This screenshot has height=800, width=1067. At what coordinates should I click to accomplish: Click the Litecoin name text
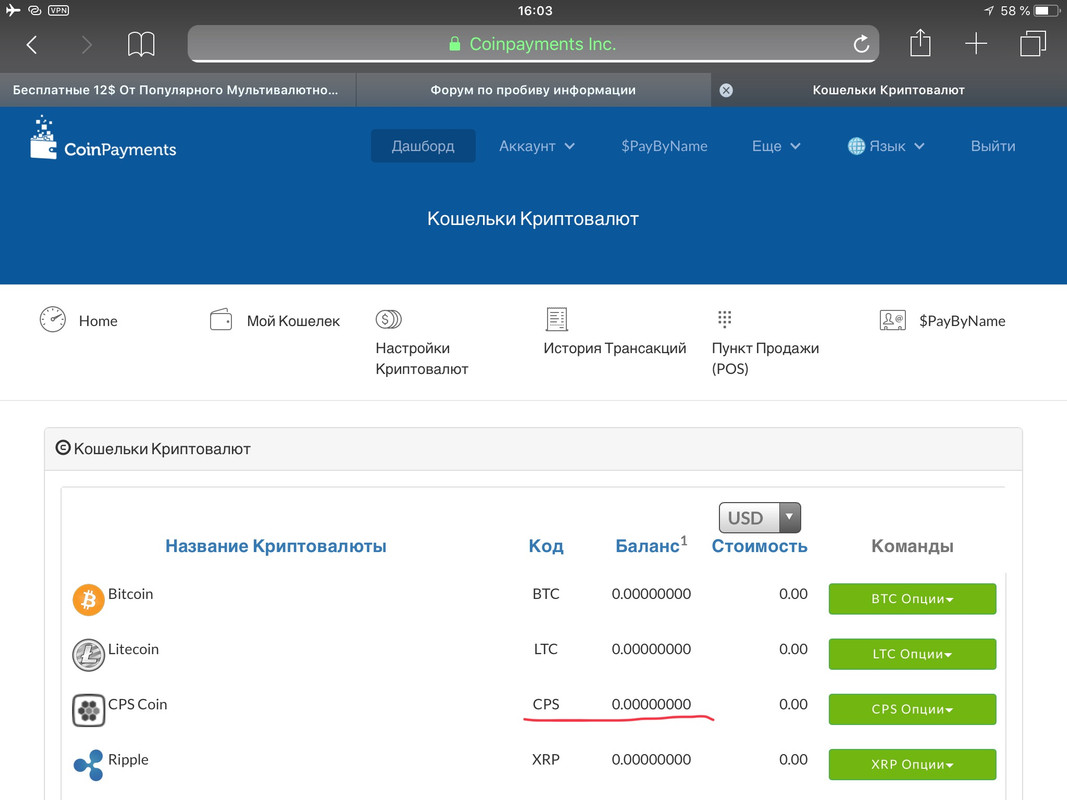click(x=133, y=649)
